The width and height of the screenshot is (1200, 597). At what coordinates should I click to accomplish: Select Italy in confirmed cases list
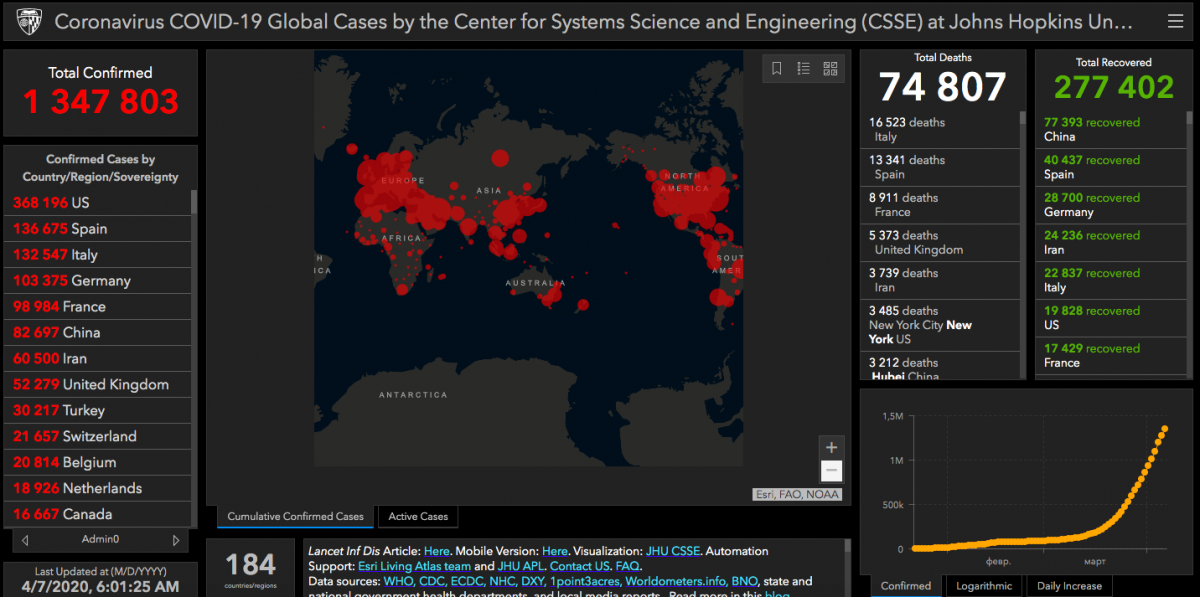click(97, 255)
